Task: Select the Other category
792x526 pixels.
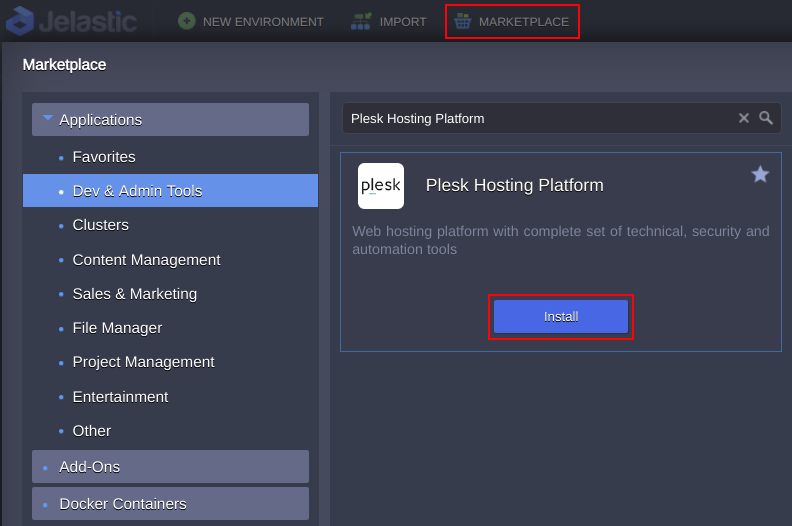Action: 170,431
